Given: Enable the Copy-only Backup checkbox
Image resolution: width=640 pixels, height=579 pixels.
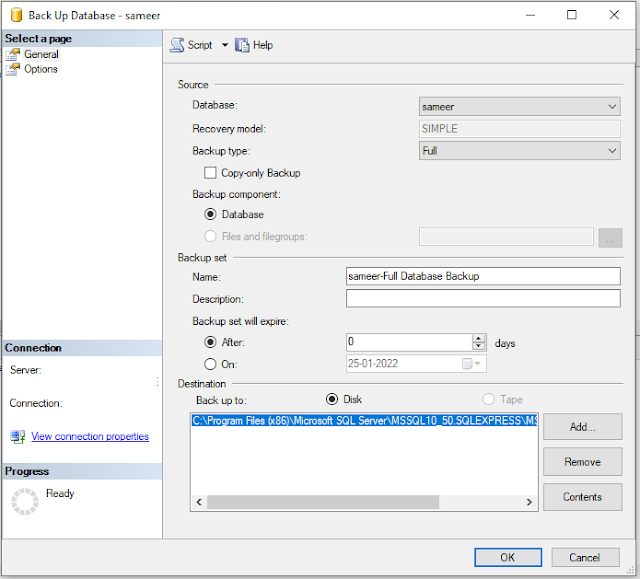Looking at the screenshot, I should pos(210,173).
